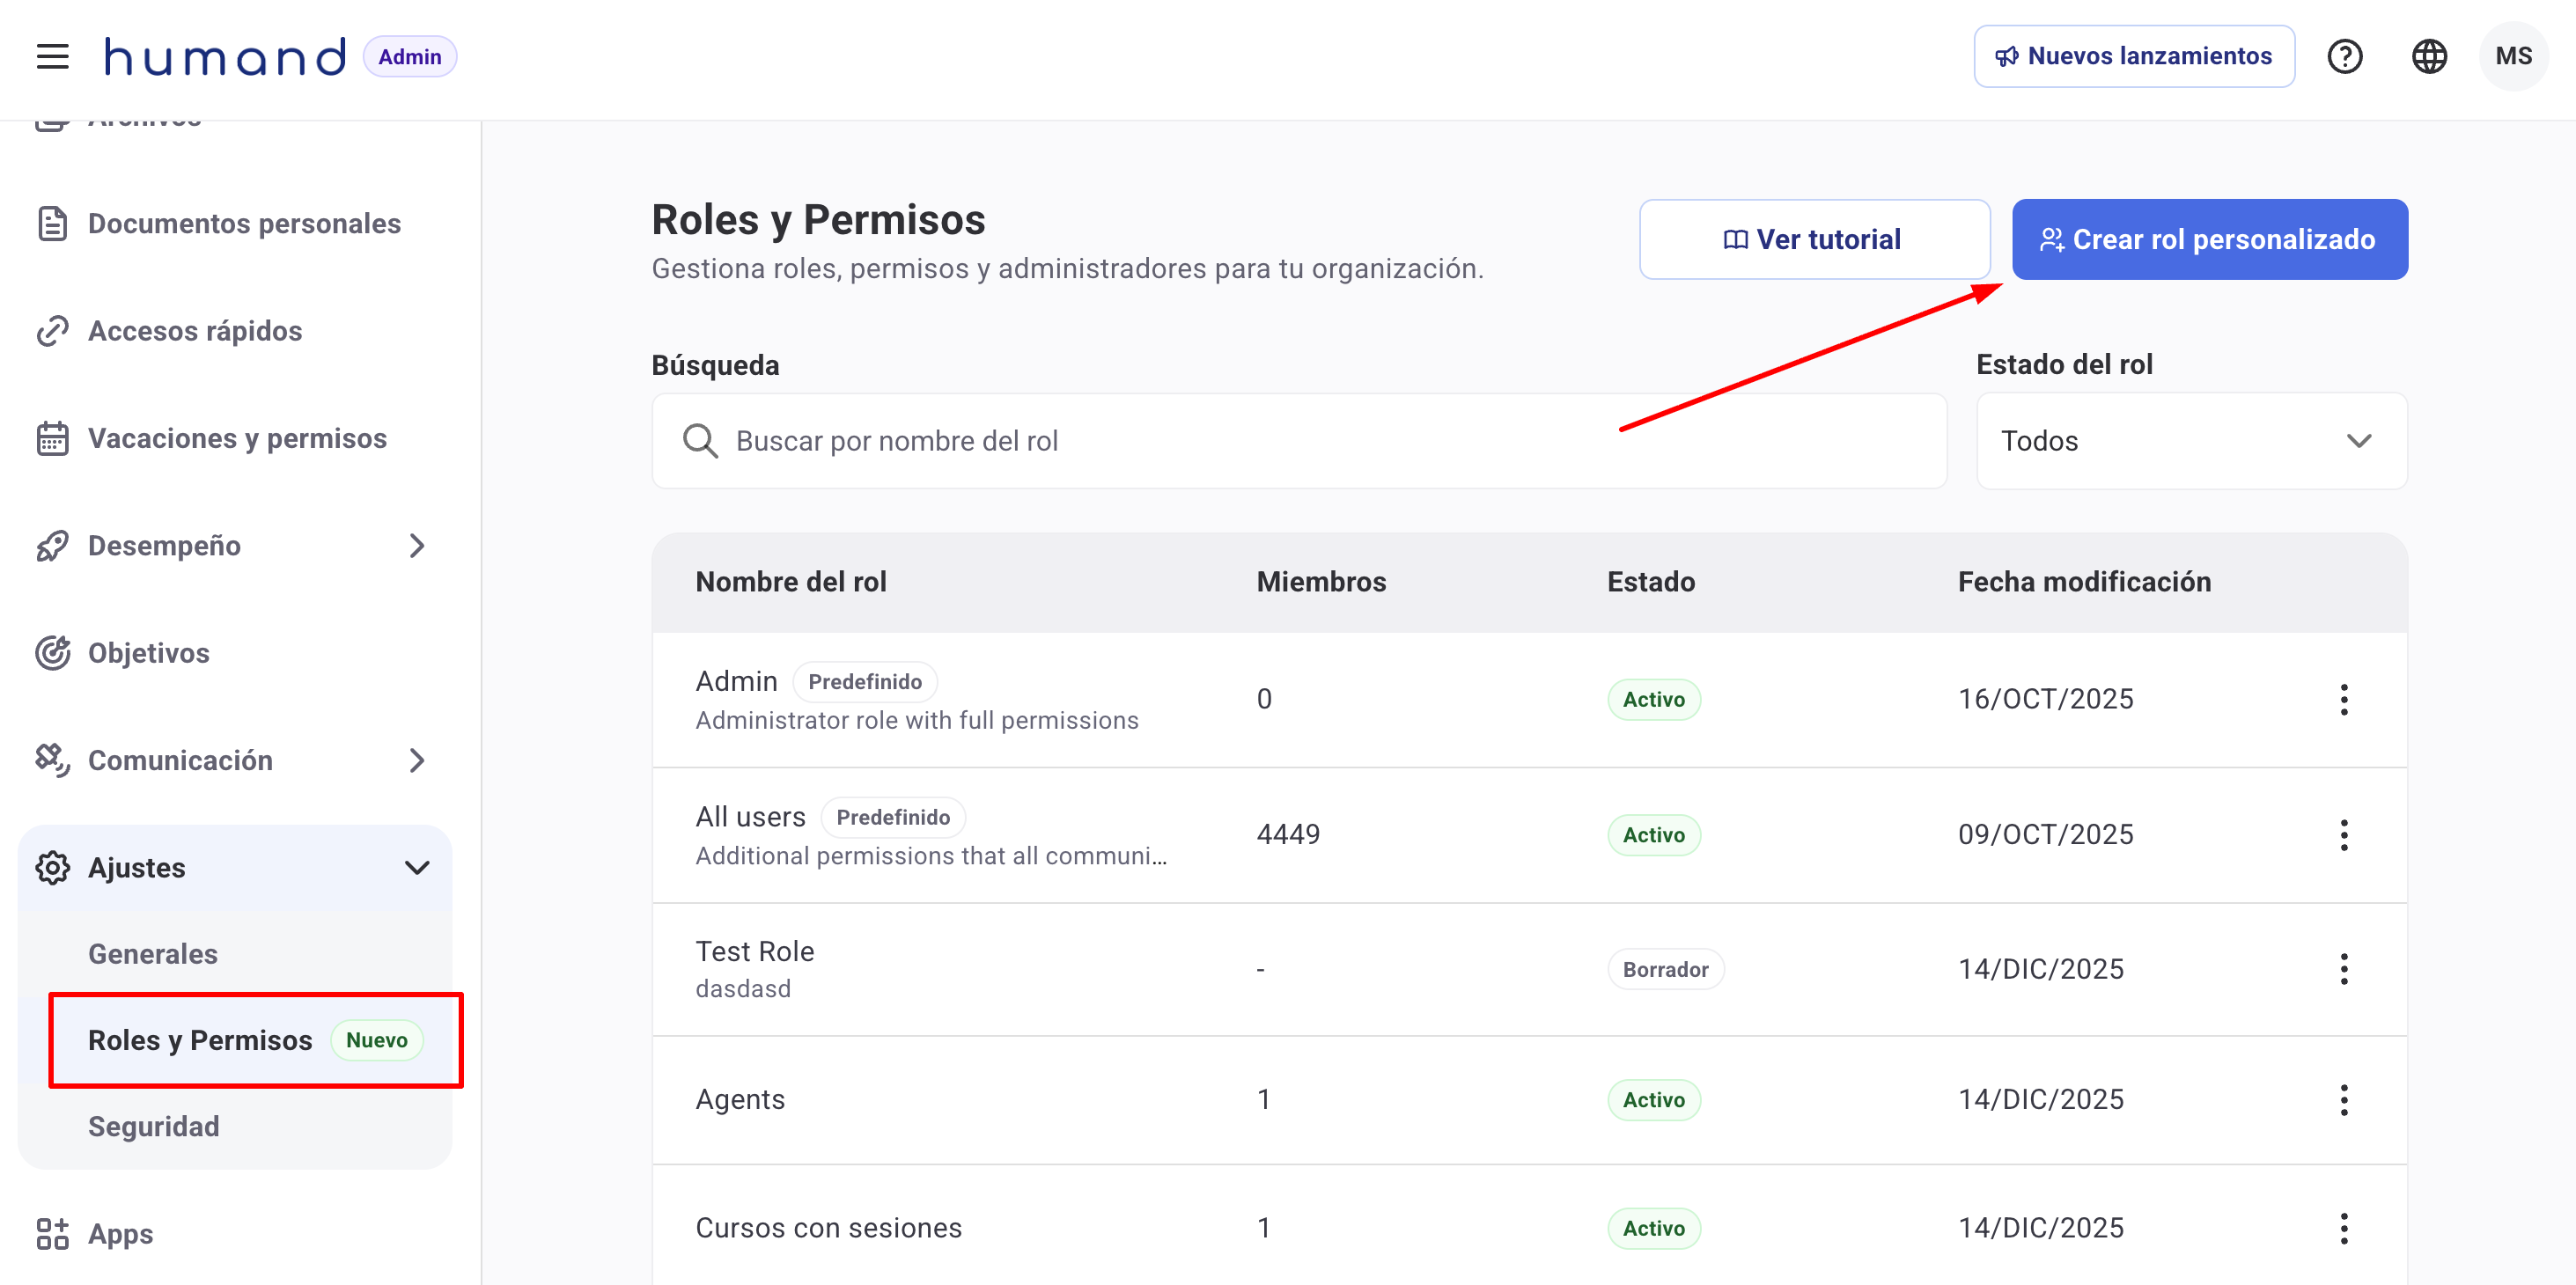Open the Estado del rol dropdown
Screen dimensions: 2576x1285
pos(2190,441)
